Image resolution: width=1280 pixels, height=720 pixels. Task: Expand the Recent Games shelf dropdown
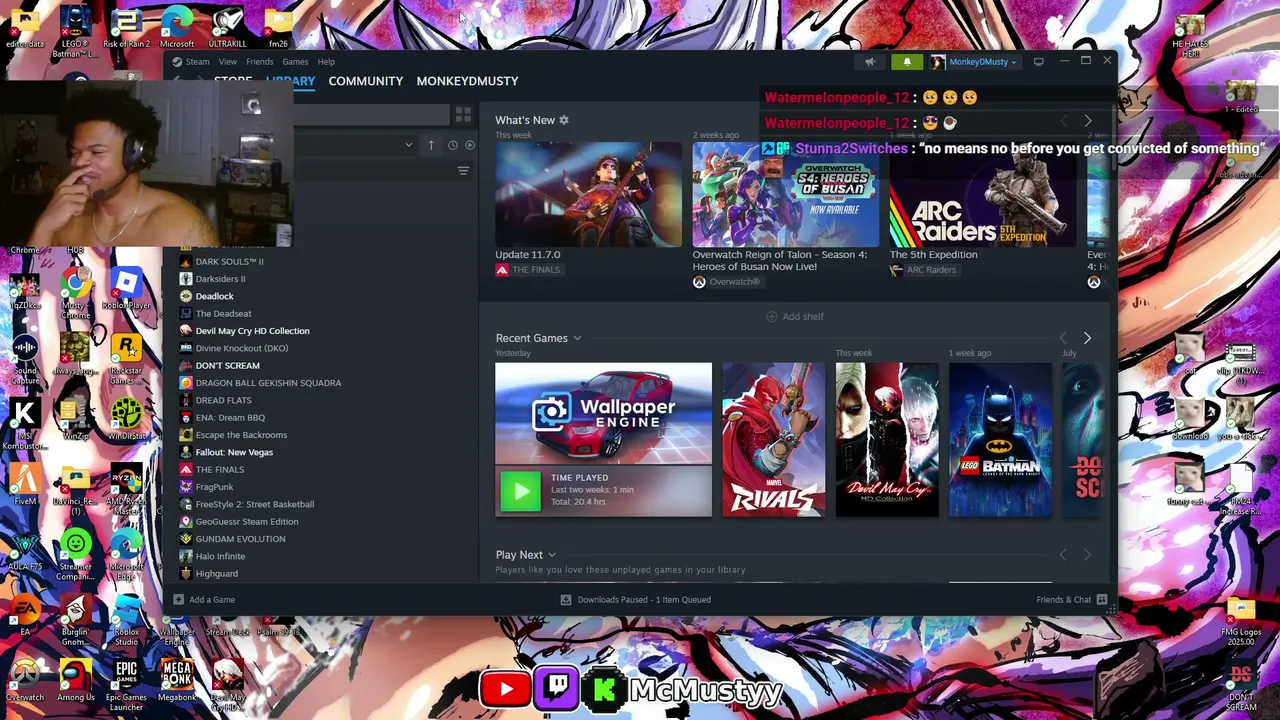pyautogui.click(x=577, y=339)
